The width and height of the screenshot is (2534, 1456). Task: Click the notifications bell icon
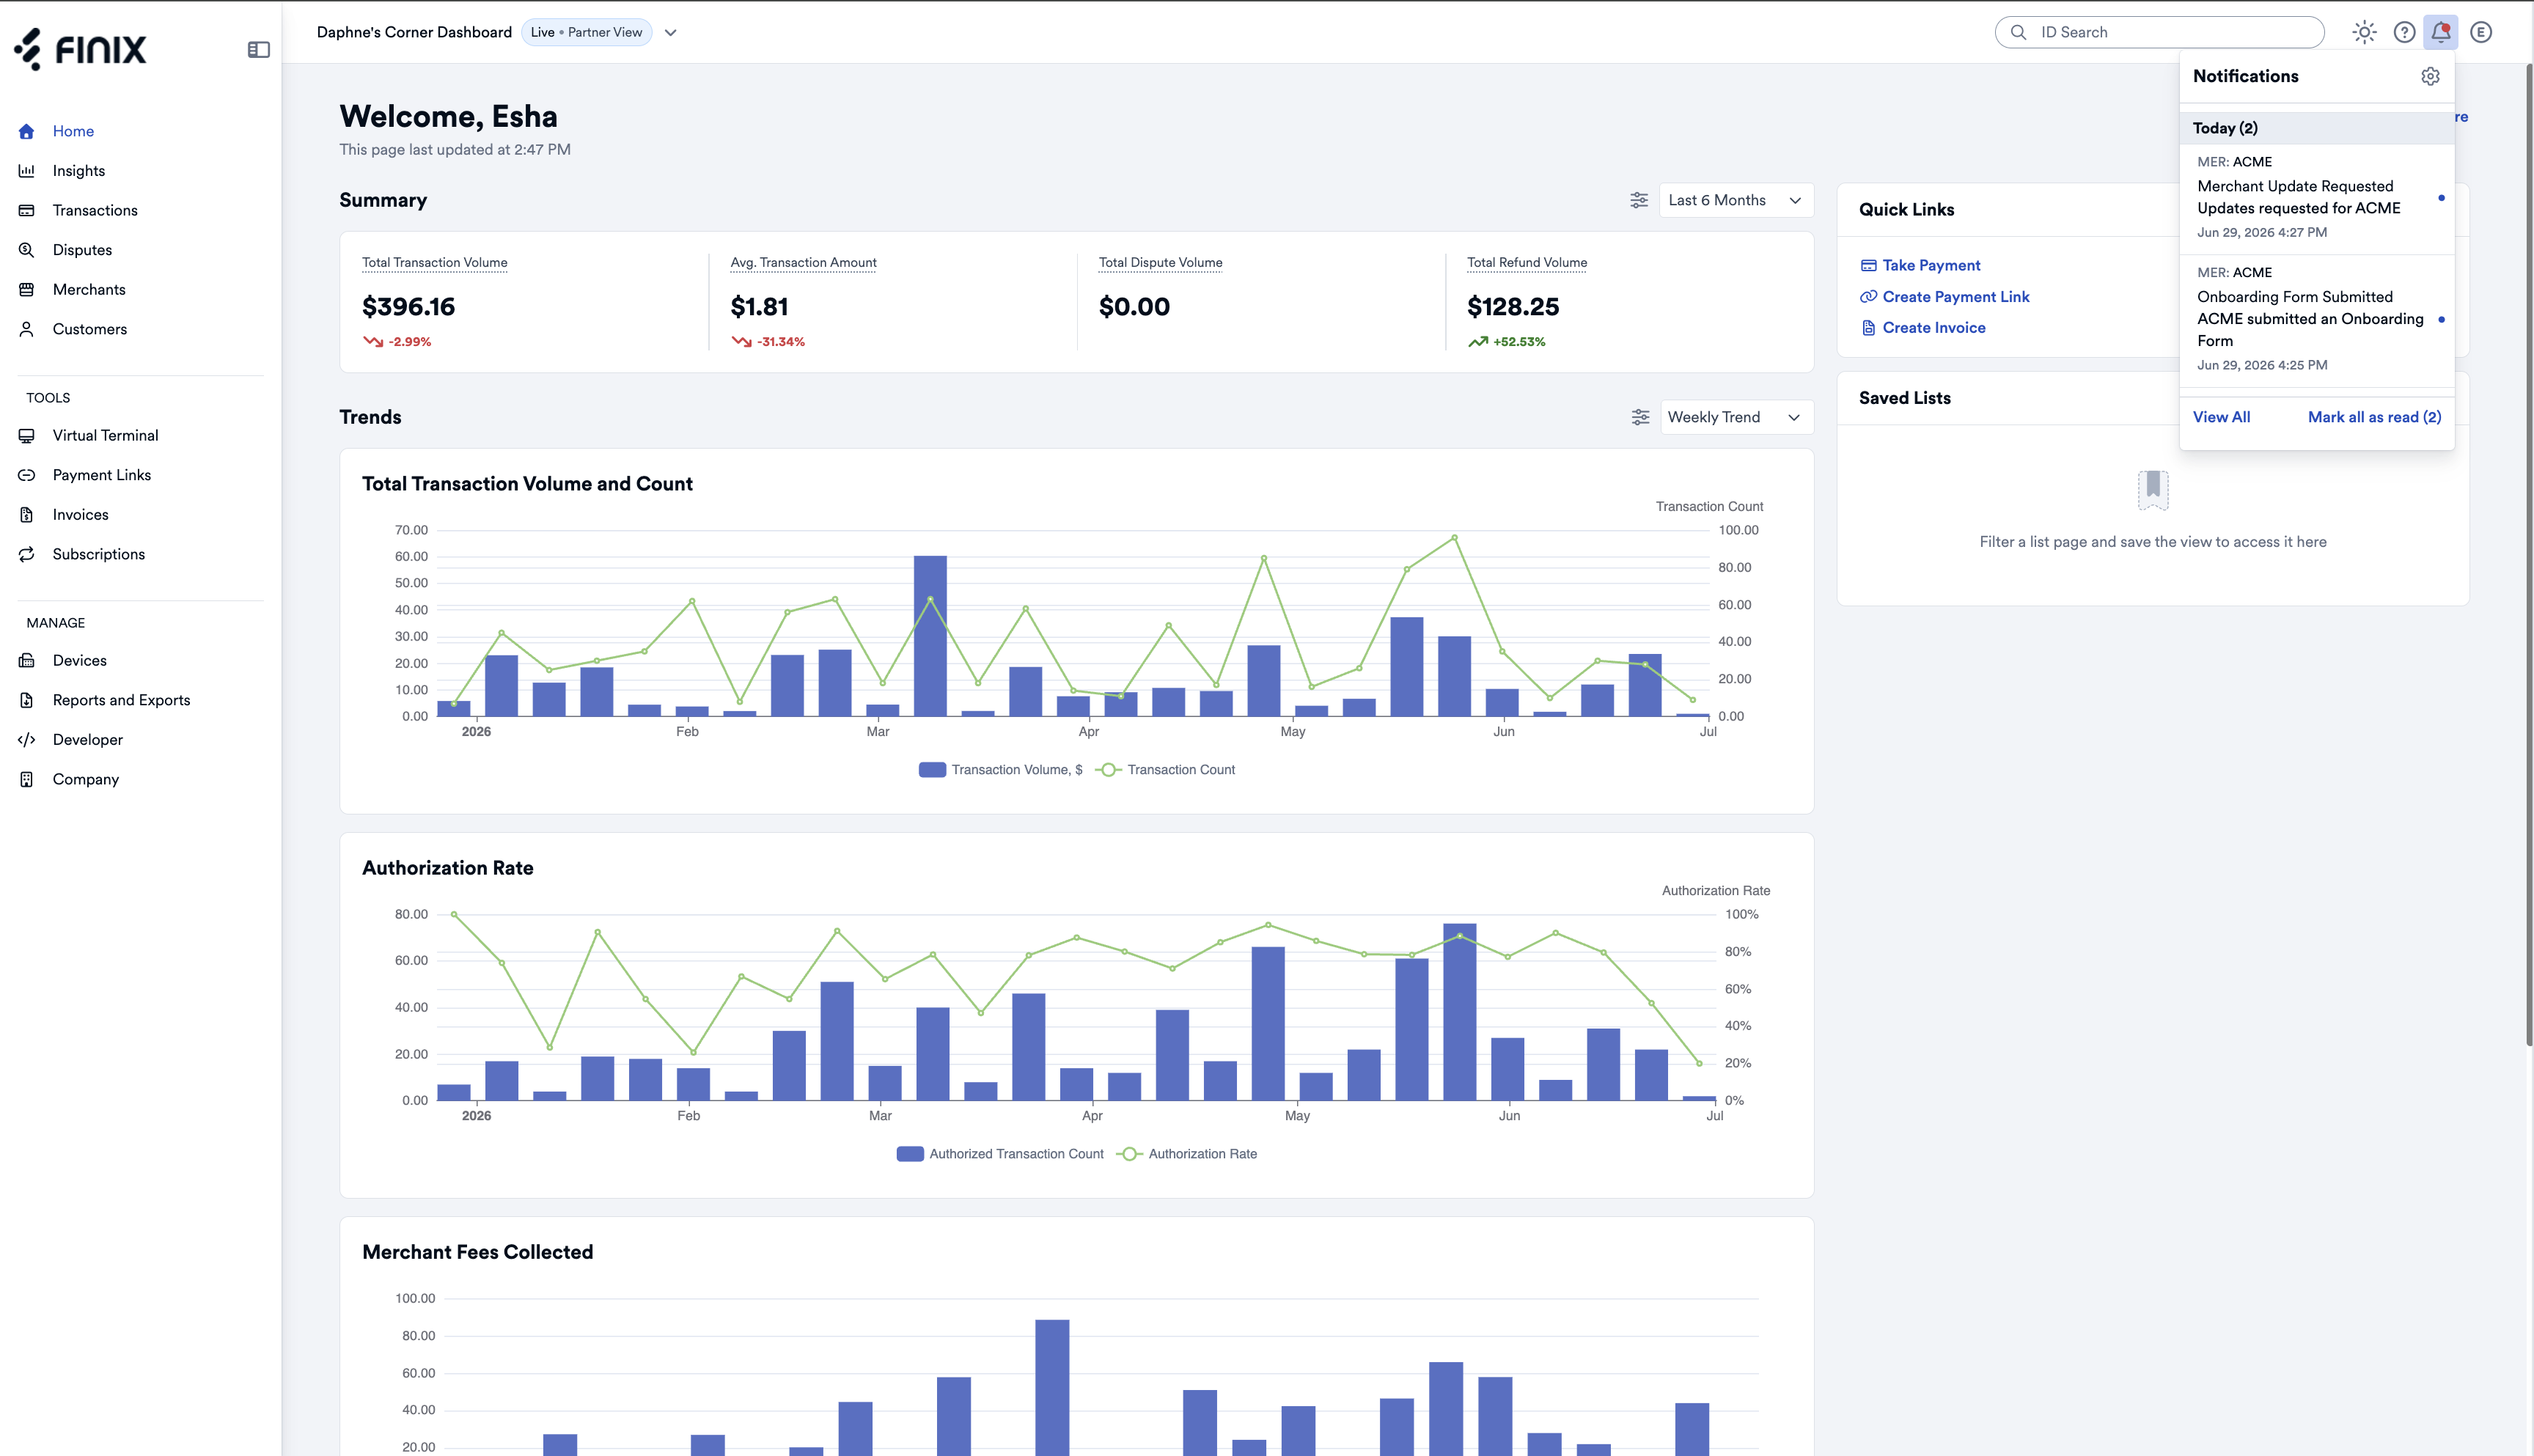(x=2440, y=32)
